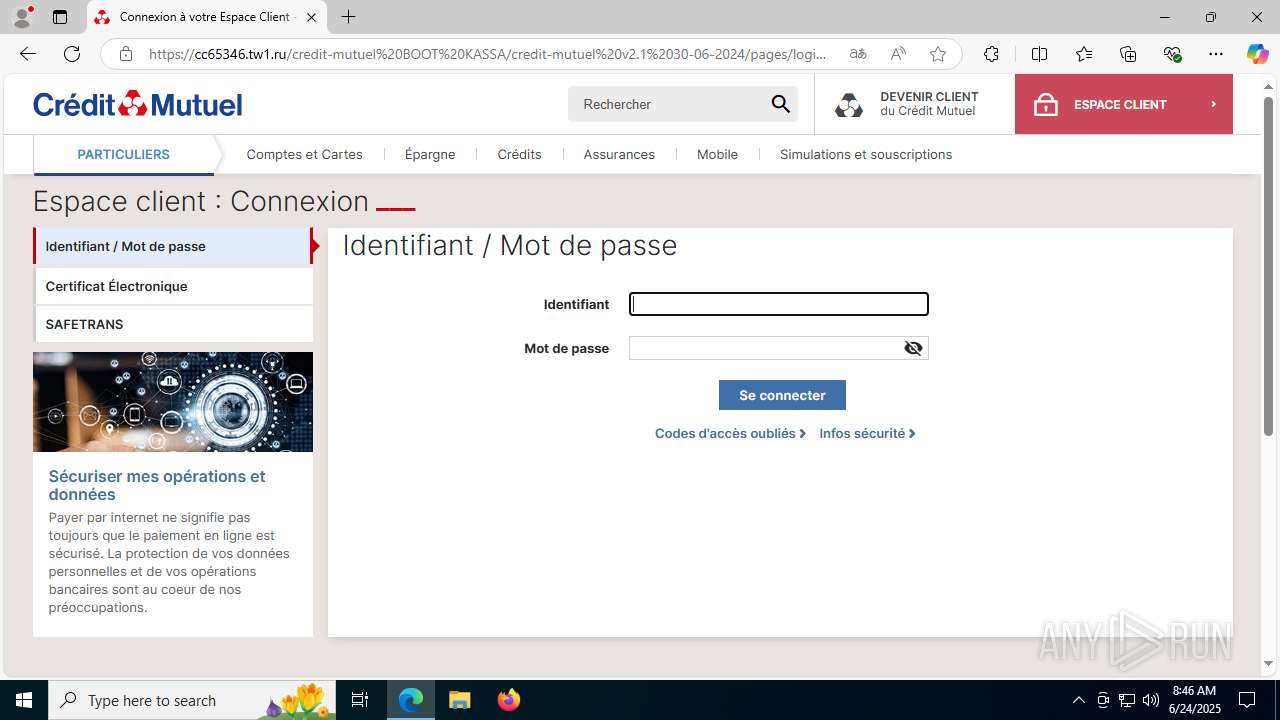Image resolution: width=1280 pixels, height=720 pixels.
Task: Open the taskbar clock and date
Action: tap(1194, 700)
